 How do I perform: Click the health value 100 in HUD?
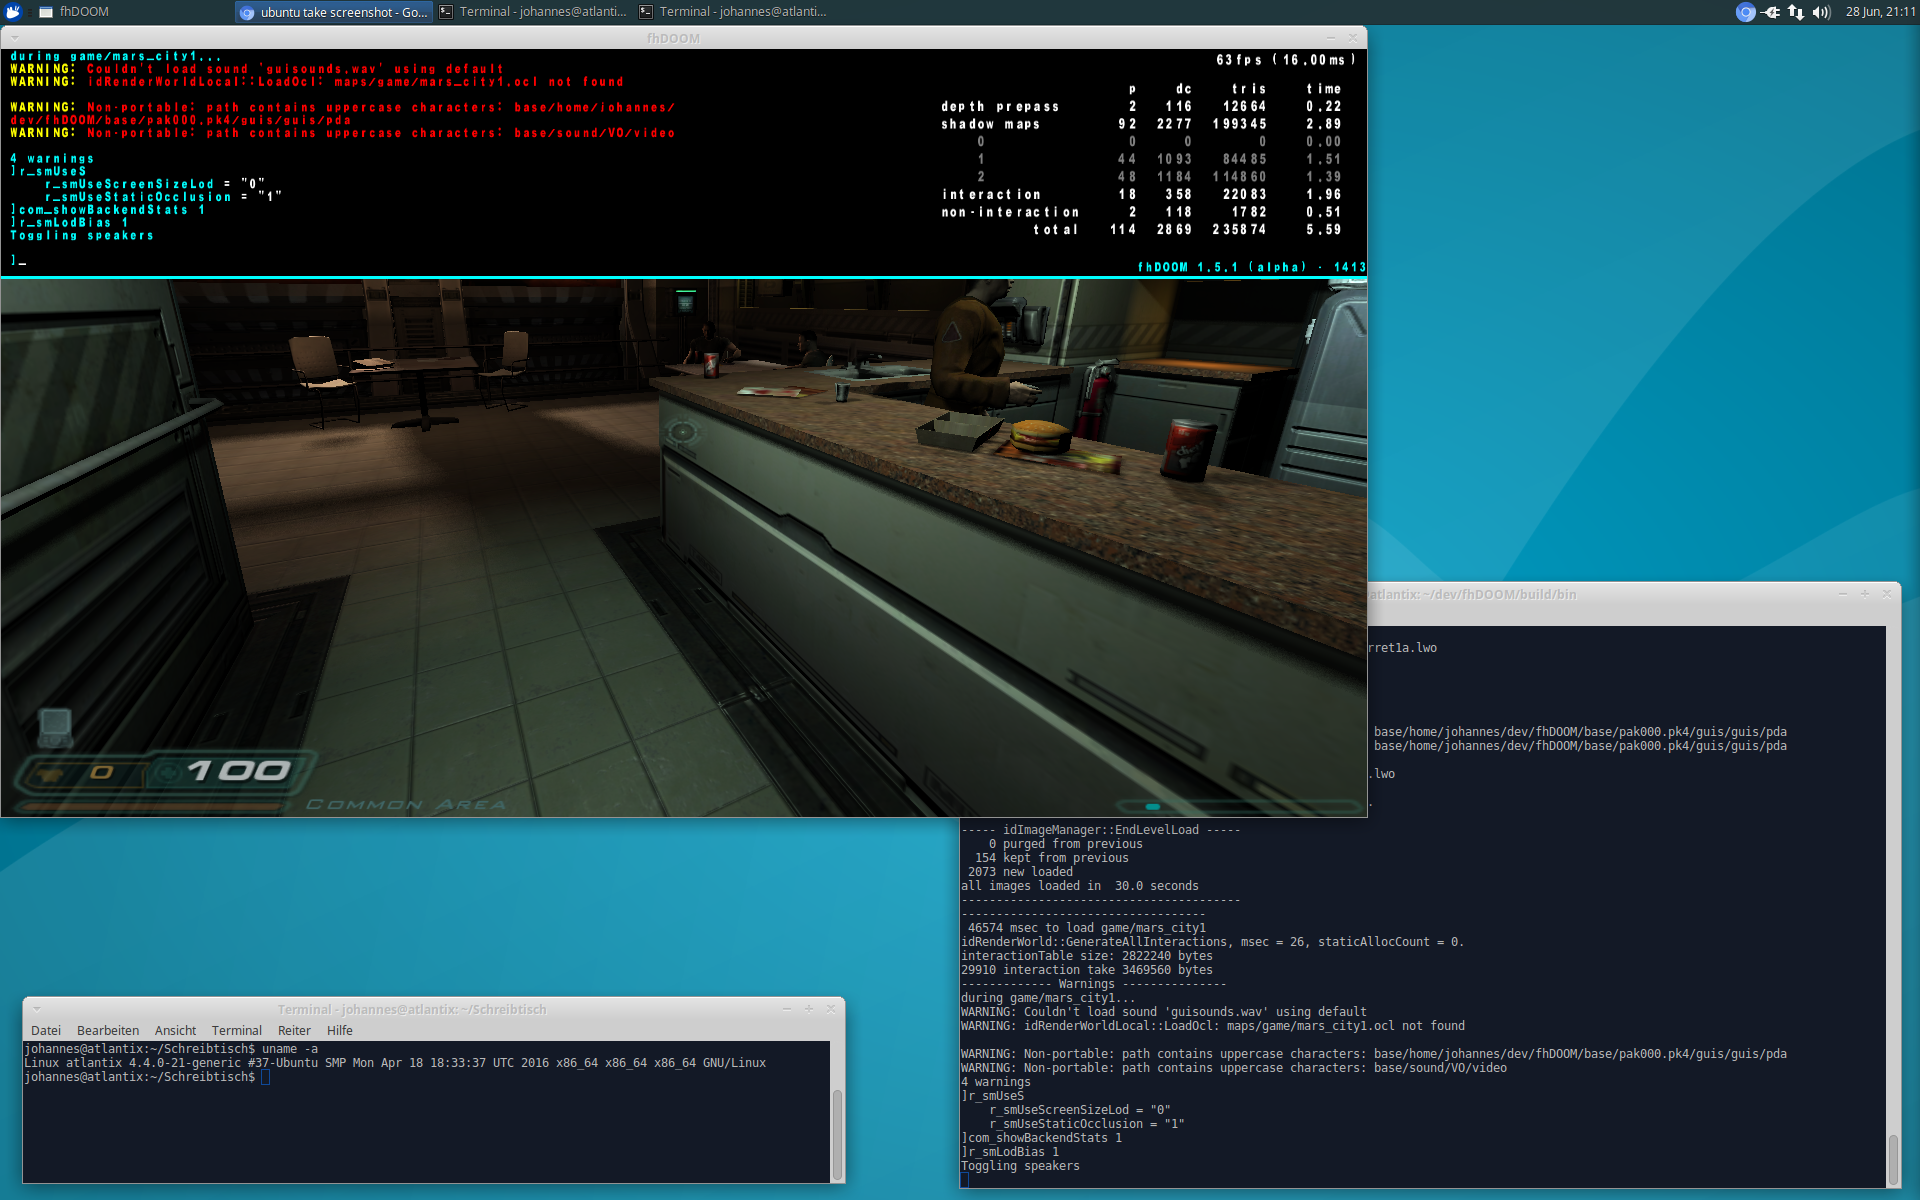239,771
